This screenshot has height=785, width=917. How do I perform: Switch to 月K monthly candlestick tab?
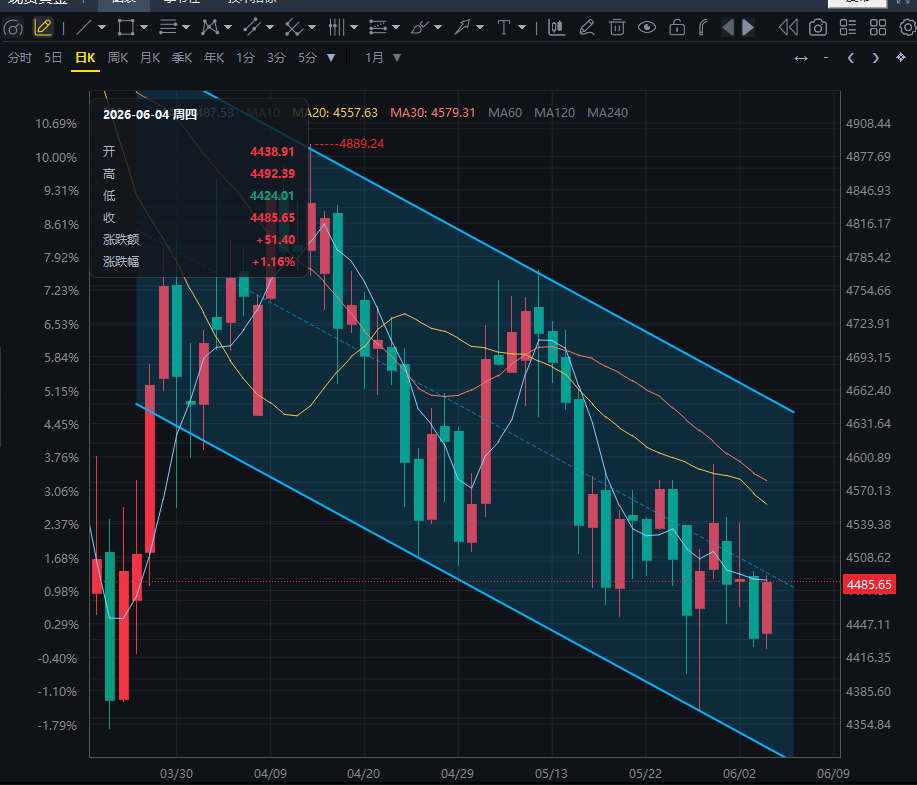[150, 58]
